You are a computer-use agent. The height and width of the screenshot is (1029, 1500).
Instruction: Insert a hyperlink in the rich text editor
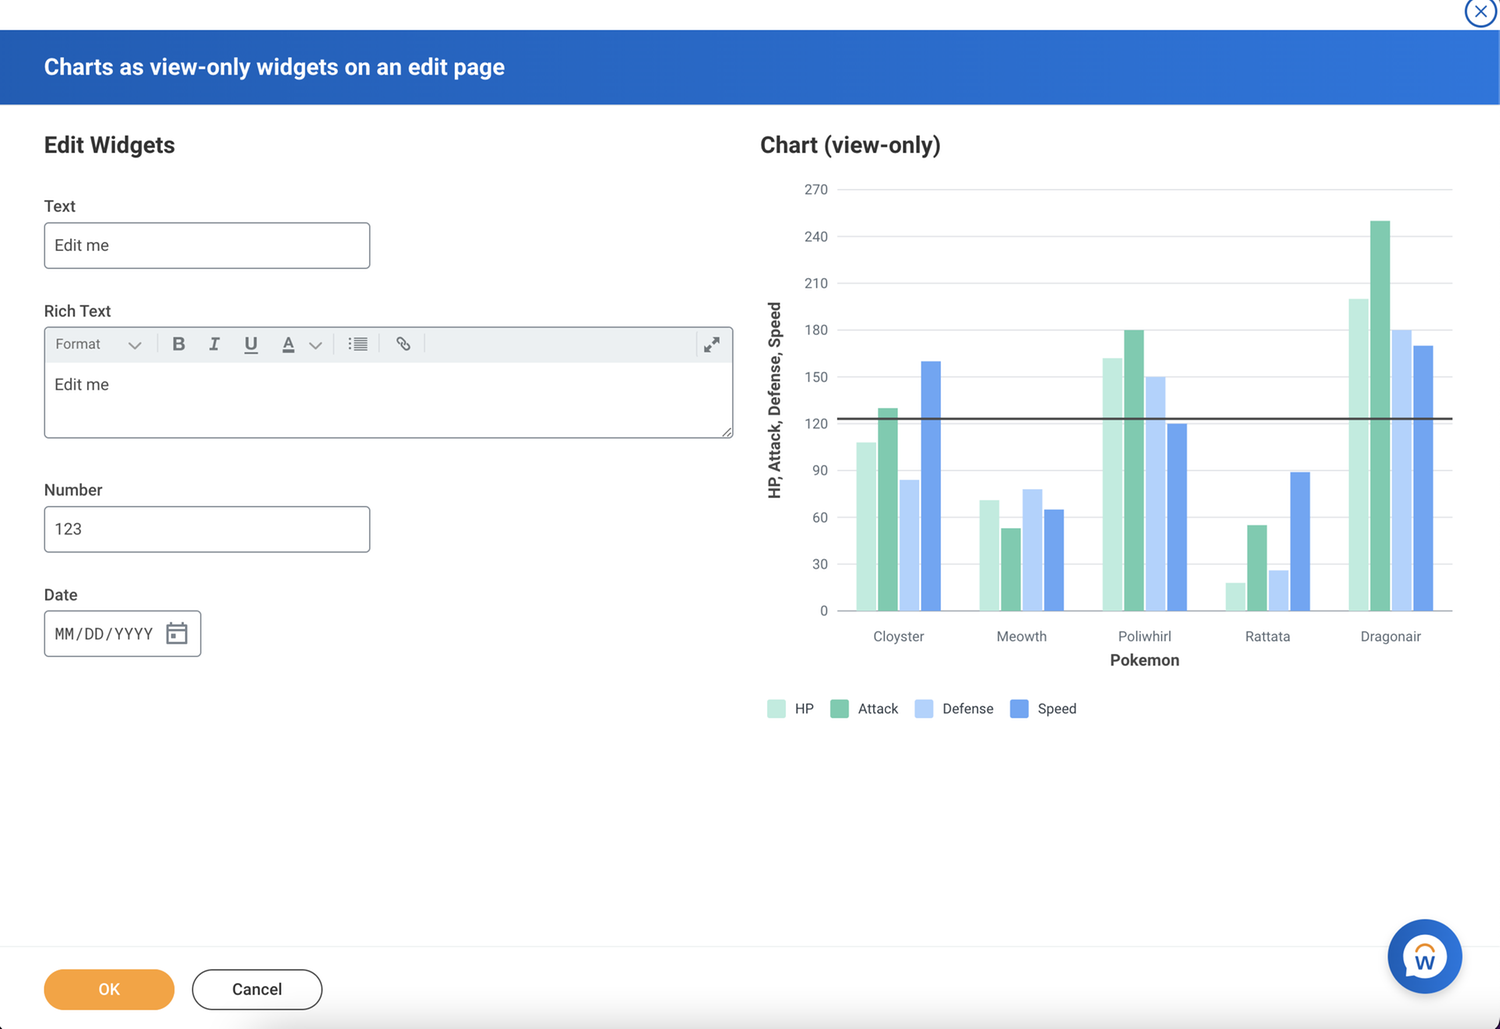pyautogui.click(x=402, y=344)
